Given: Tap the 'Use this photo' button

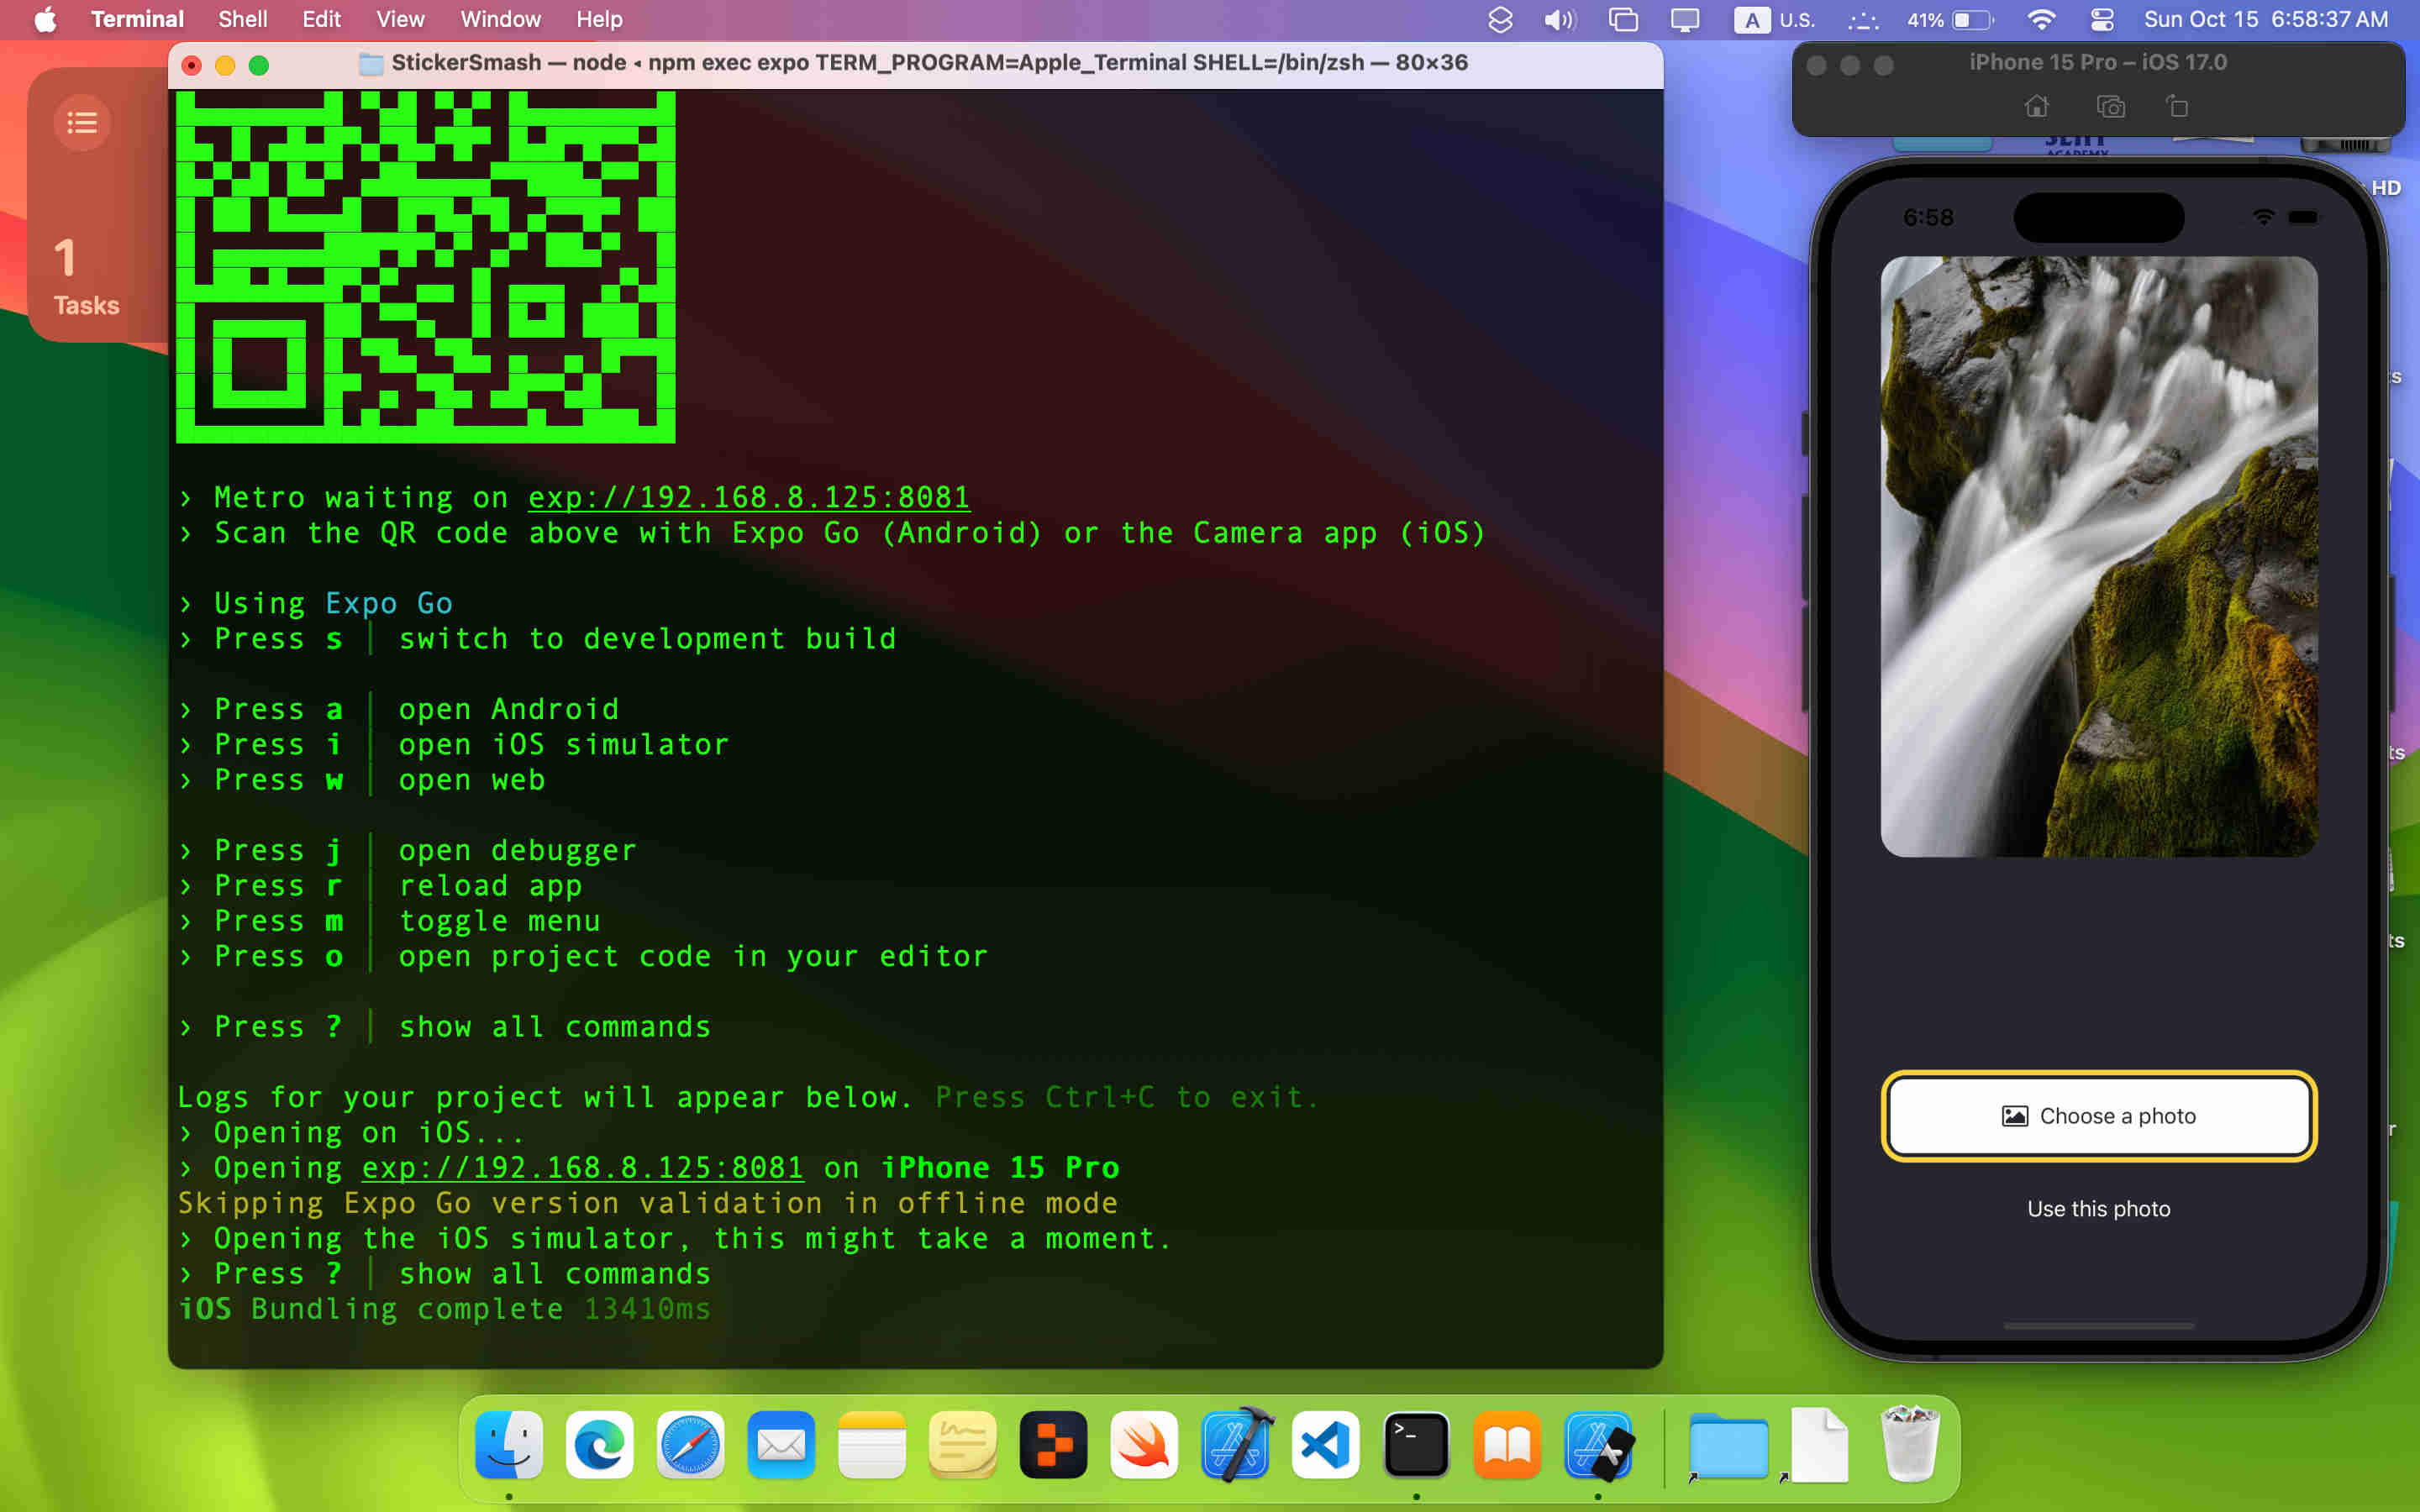Looking at the screenshot, I should click(x=2099, y=1208).
